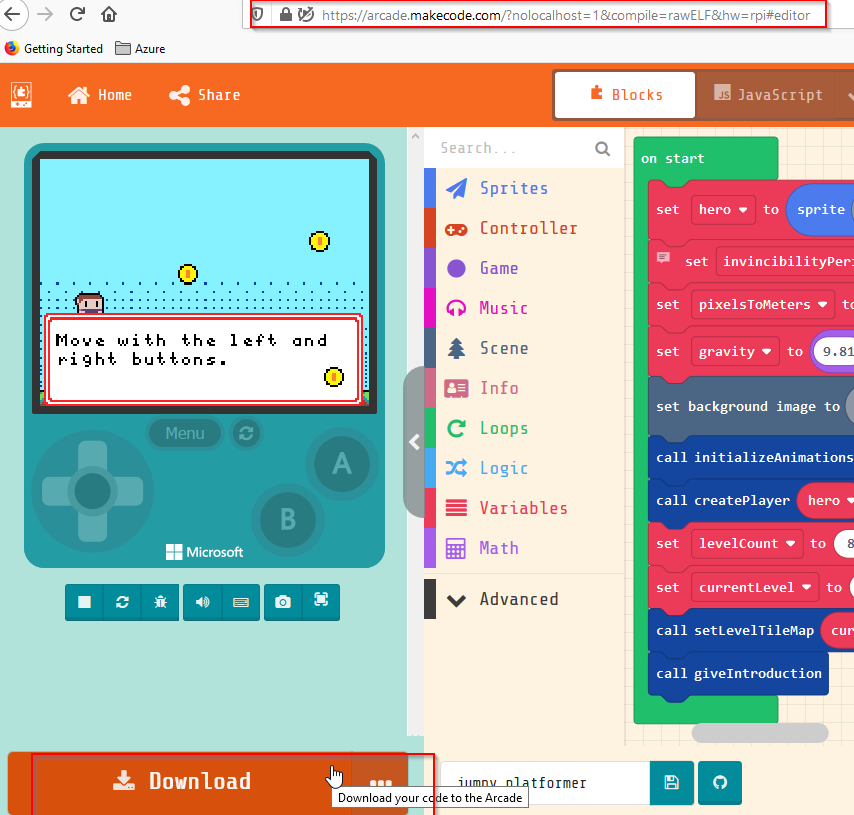This screenshot has width=854, height=815.
Task: Open the Loops block category
Action: 524,428
